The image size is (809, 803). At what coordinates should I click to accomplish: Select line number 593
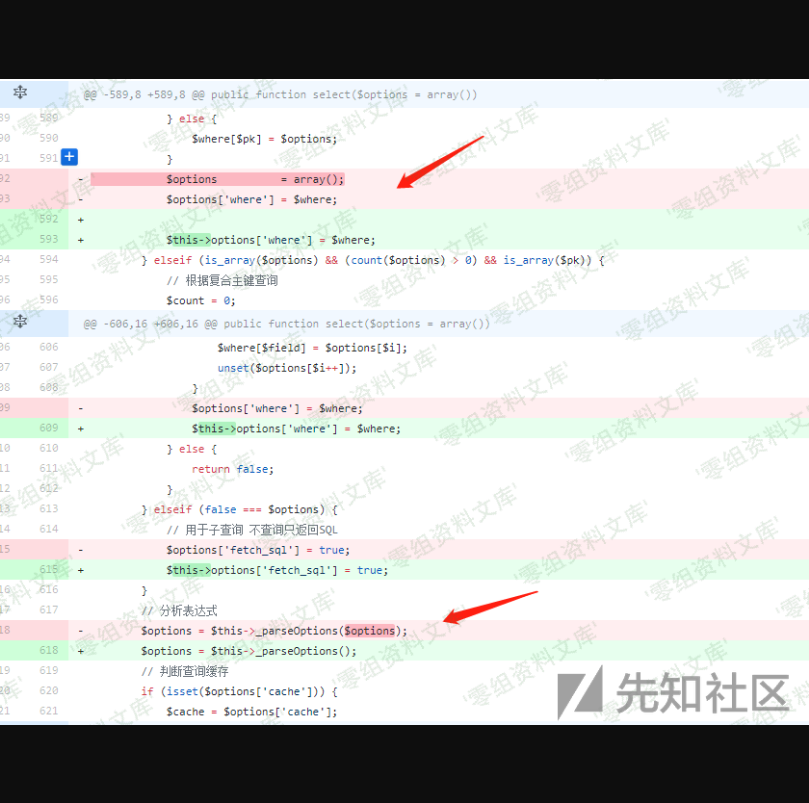point(48,240)
